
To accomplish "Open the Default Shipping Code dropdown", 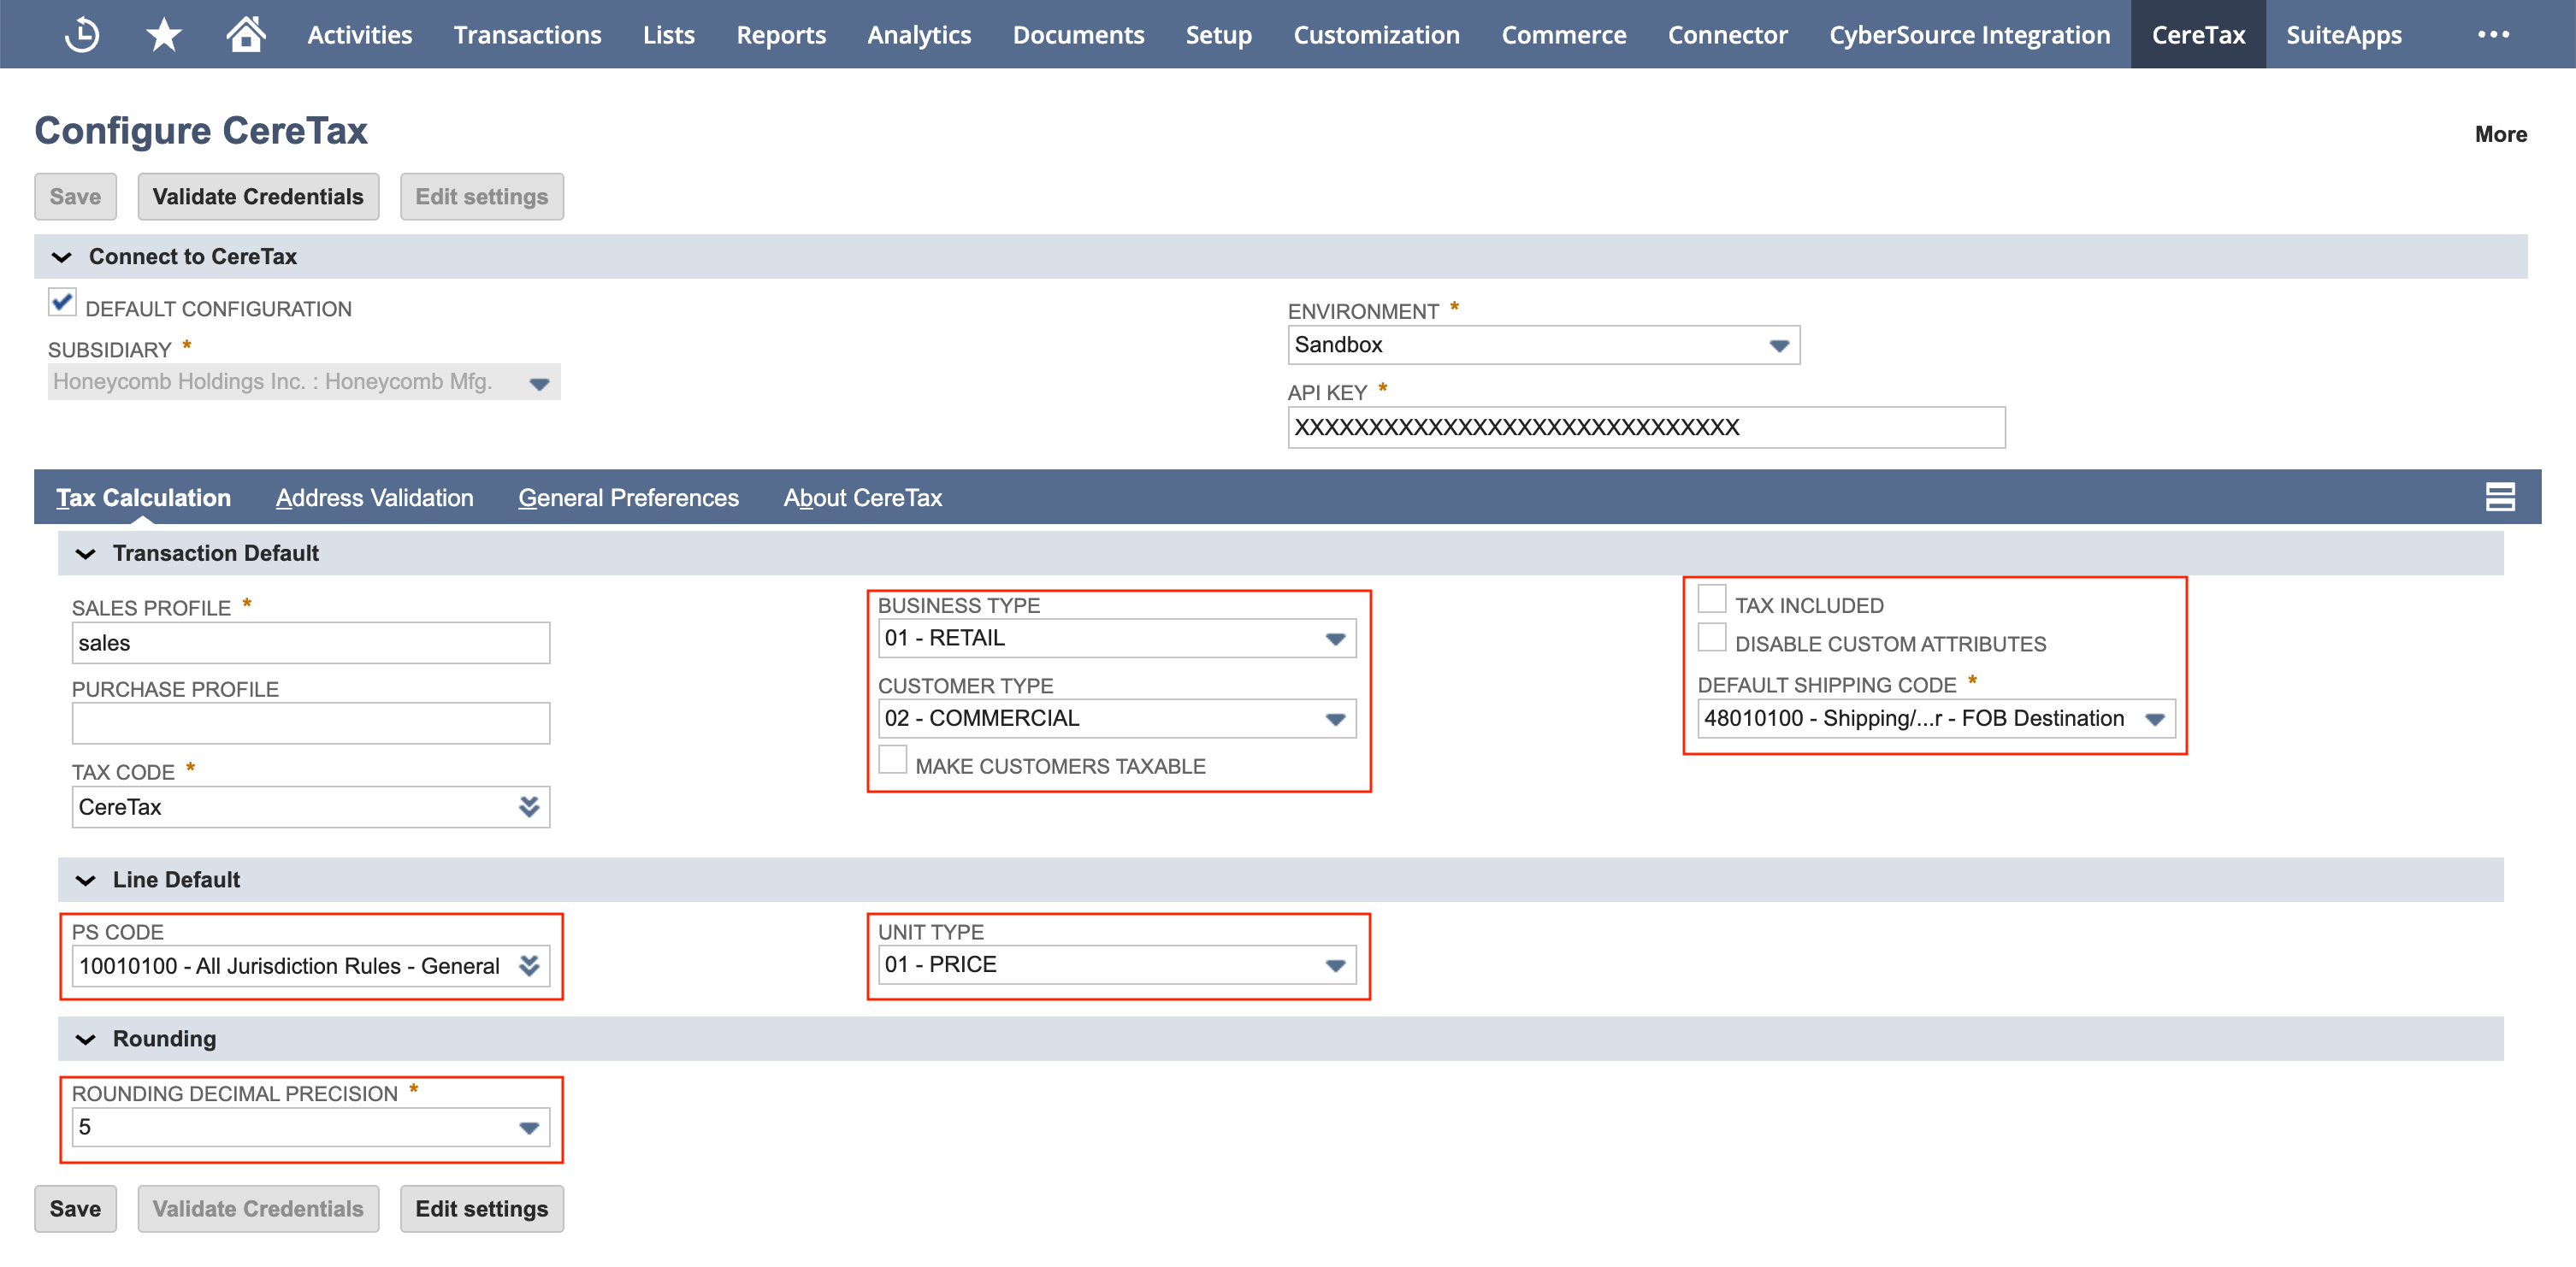I will click(x=1935, y=718).
